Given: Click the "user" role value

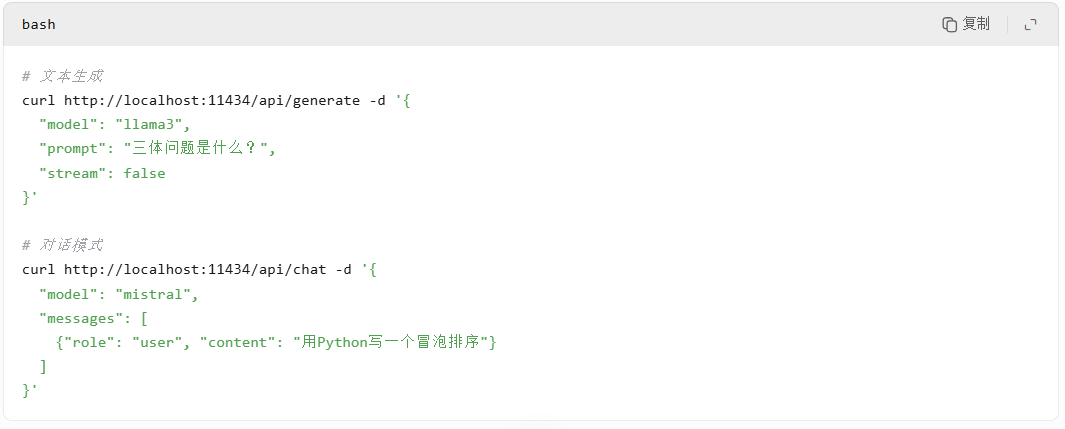Looking at the screenshot, I should (x=158, y=343).
